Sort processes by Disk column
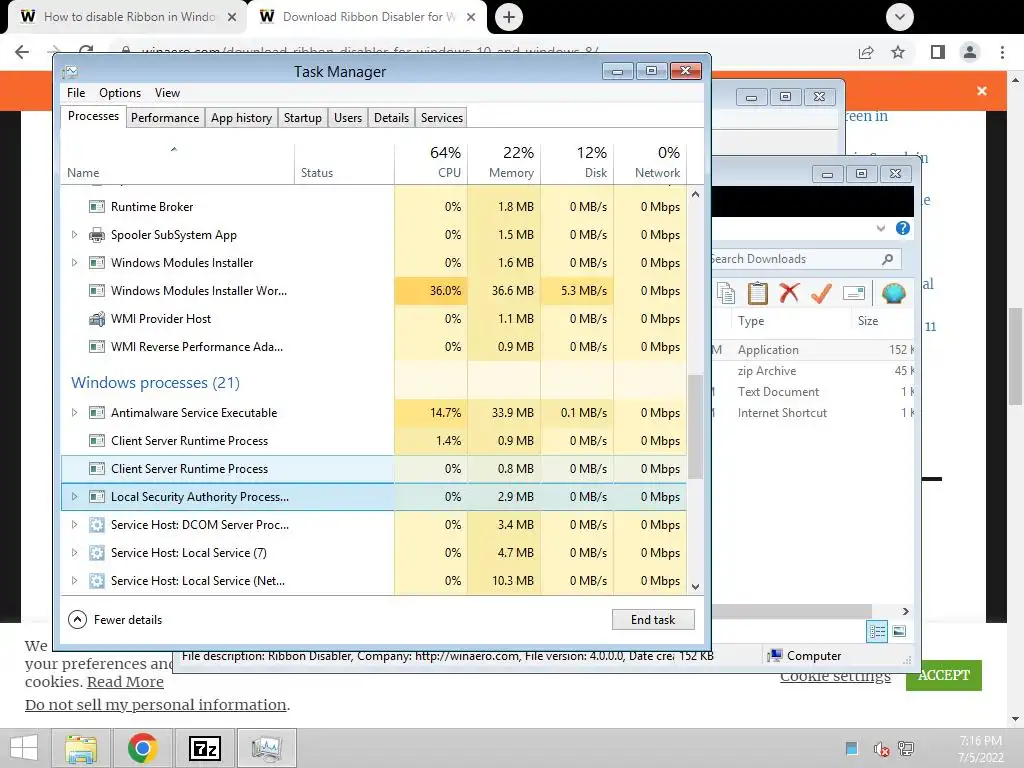 [577, 162]
